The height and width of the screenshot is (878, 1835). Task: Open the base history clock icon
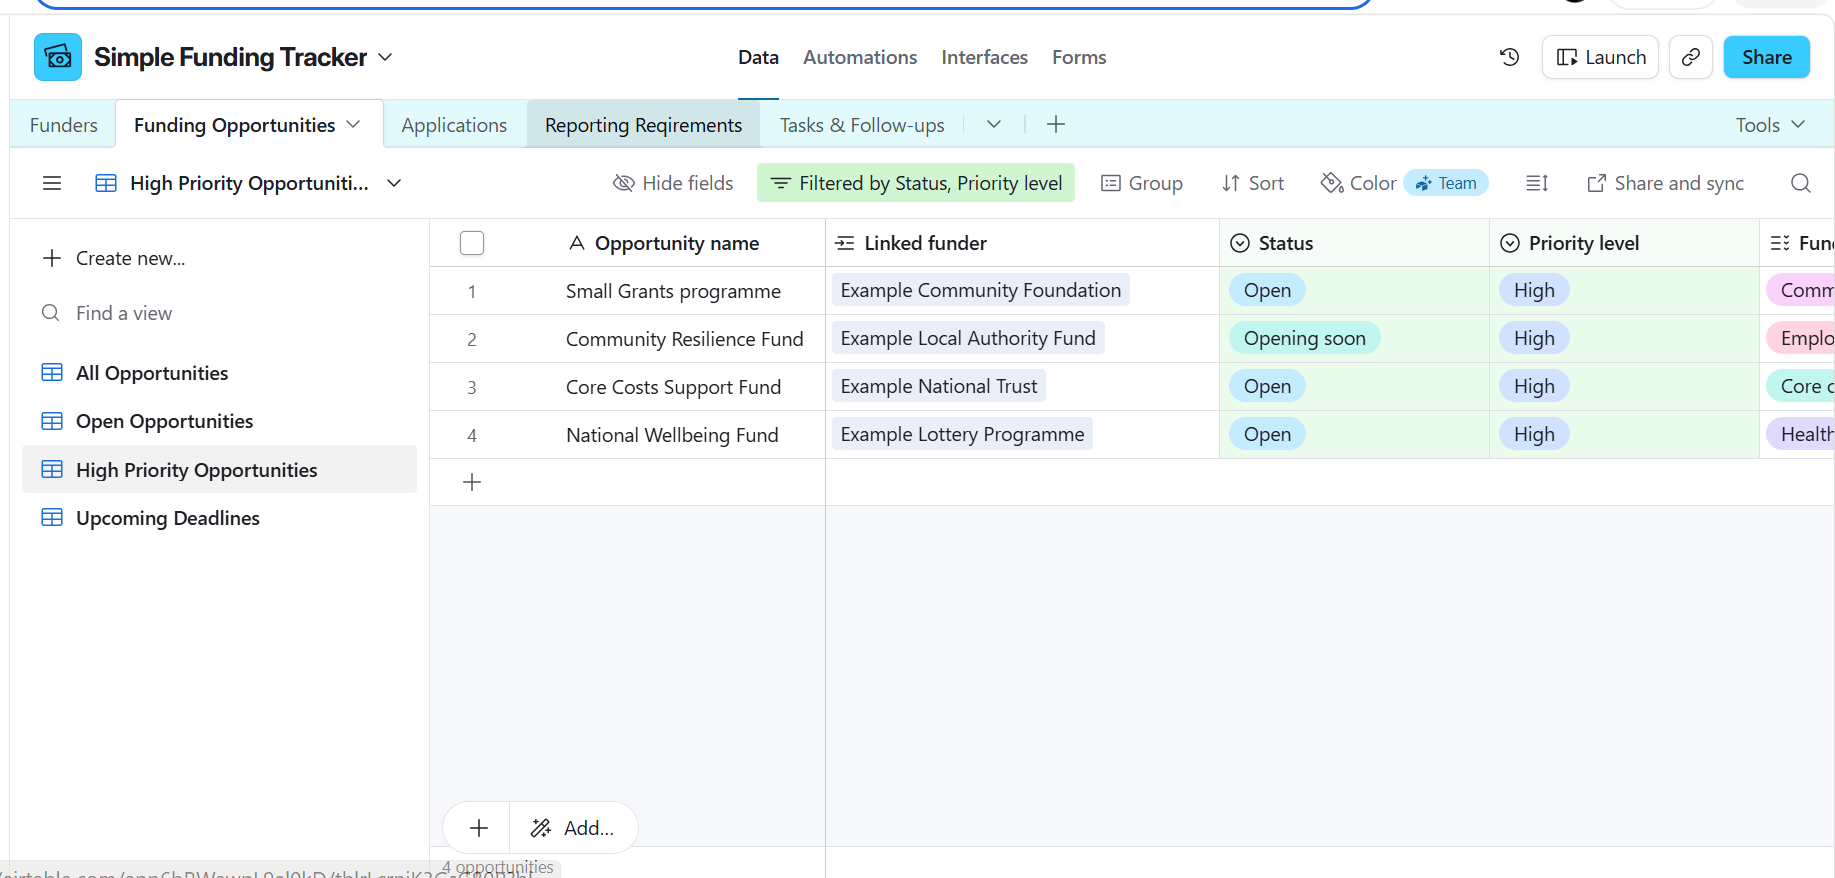pos(1510,57)
